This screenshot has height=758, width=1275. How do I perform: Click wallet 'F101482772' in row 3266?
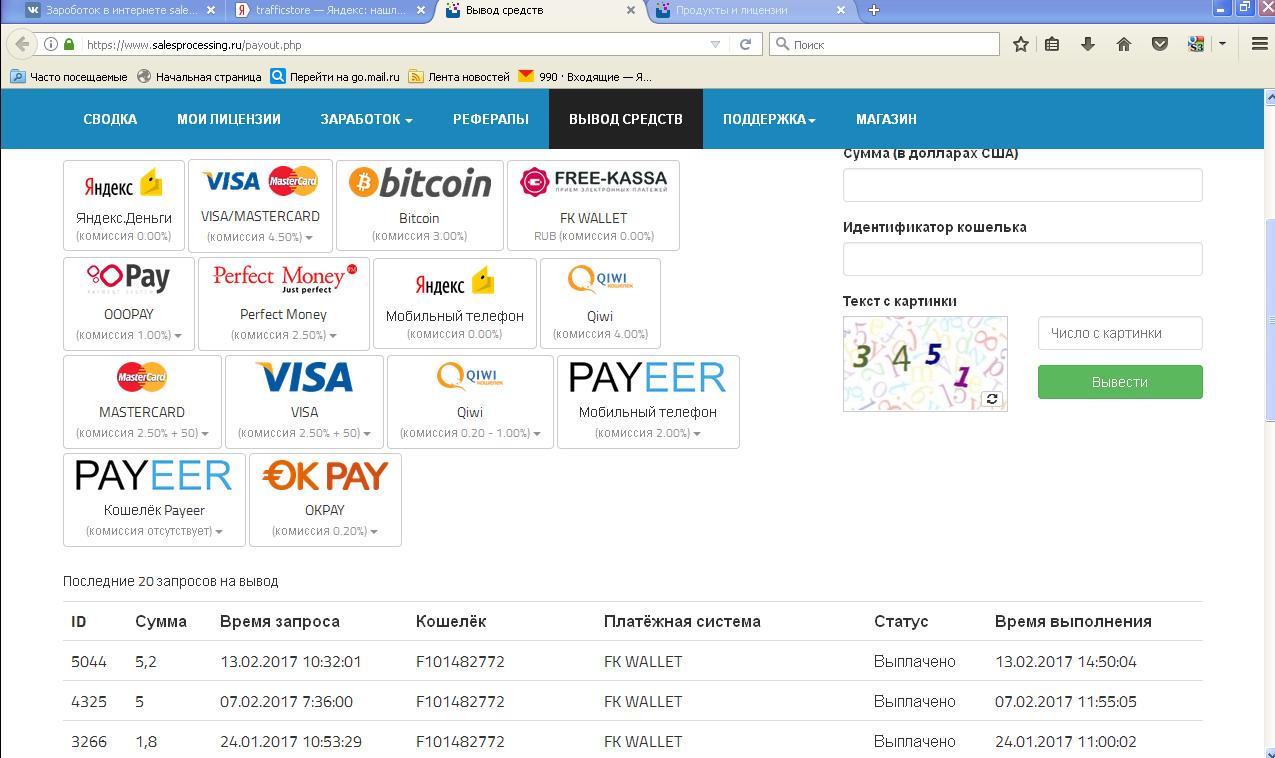[460, 742]
